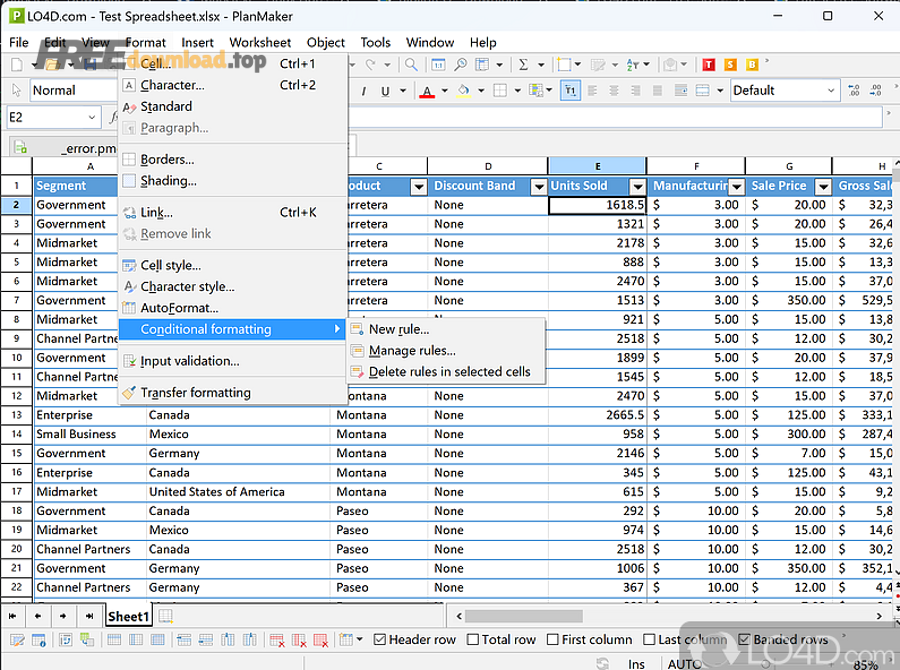
Task: Open BasicMaker via yellow B icon
Action: pyautogui.click(x=752, y=64)
